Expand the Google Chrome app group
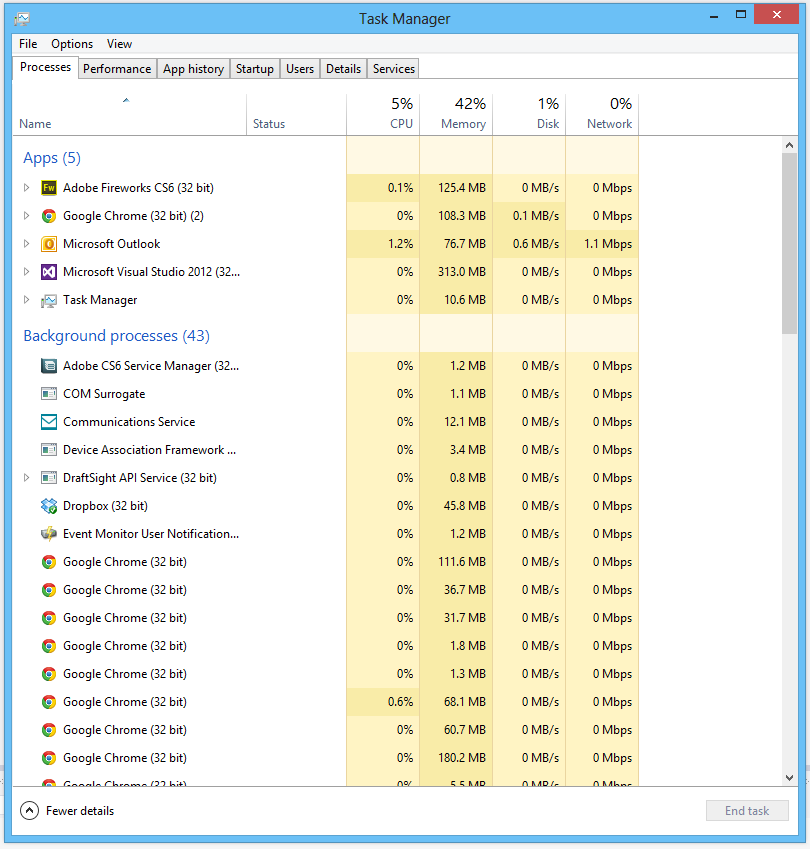This screenshot has height=849, width=810. [25, 215]
